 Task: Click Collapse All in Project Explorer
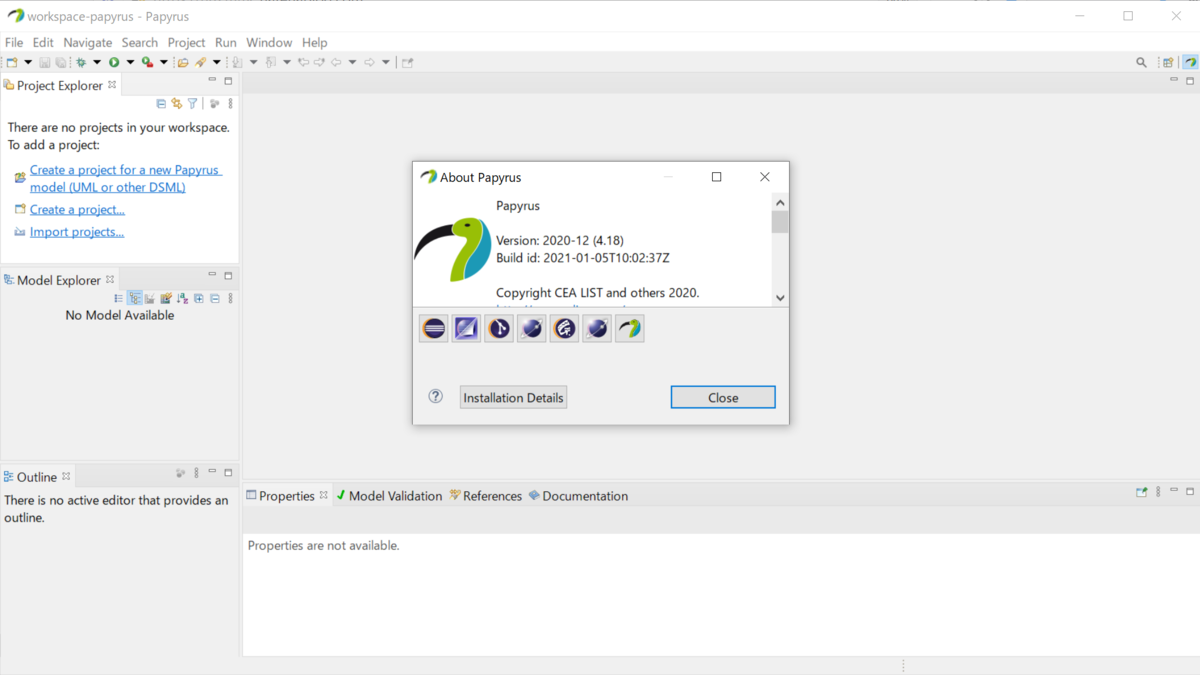coord(161,103)
